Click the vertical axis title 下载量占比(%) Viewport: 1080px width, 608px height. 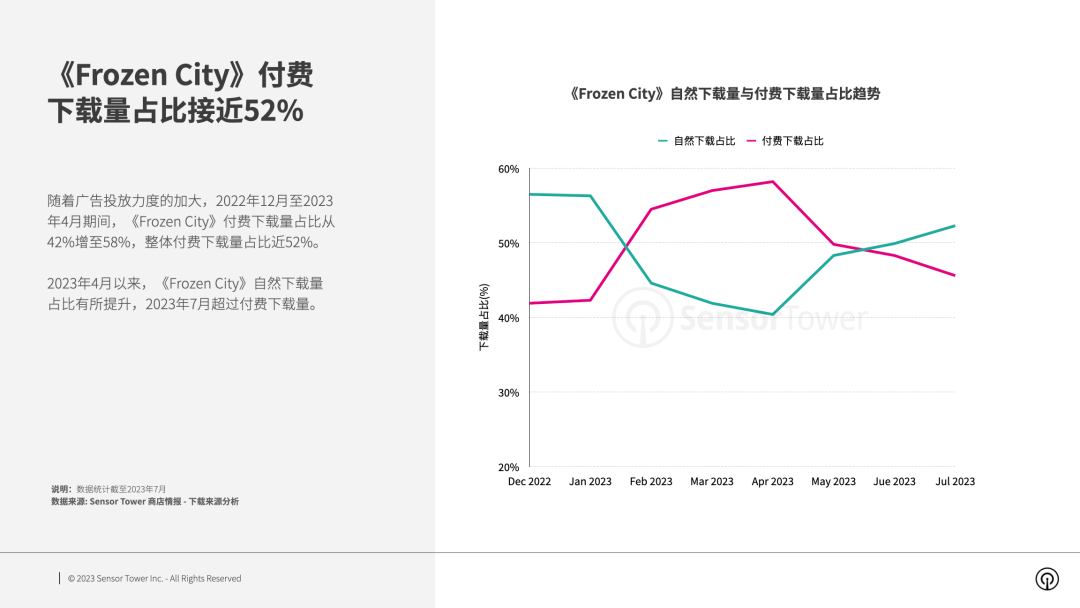coord(484,317)
